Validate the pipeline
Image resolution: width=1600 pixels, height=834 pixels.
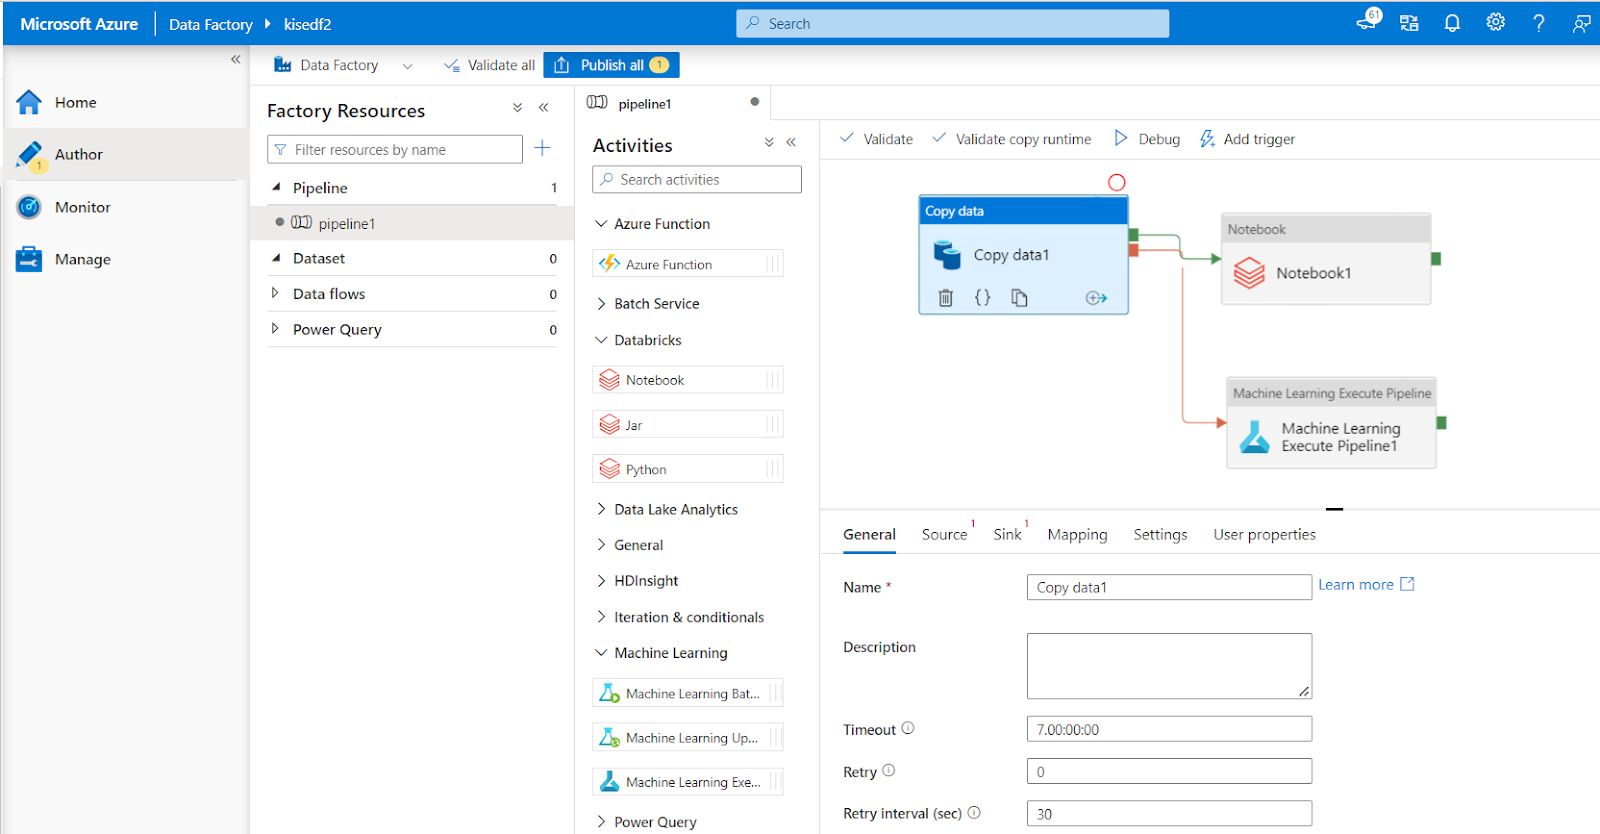click(x=876, y=139)
